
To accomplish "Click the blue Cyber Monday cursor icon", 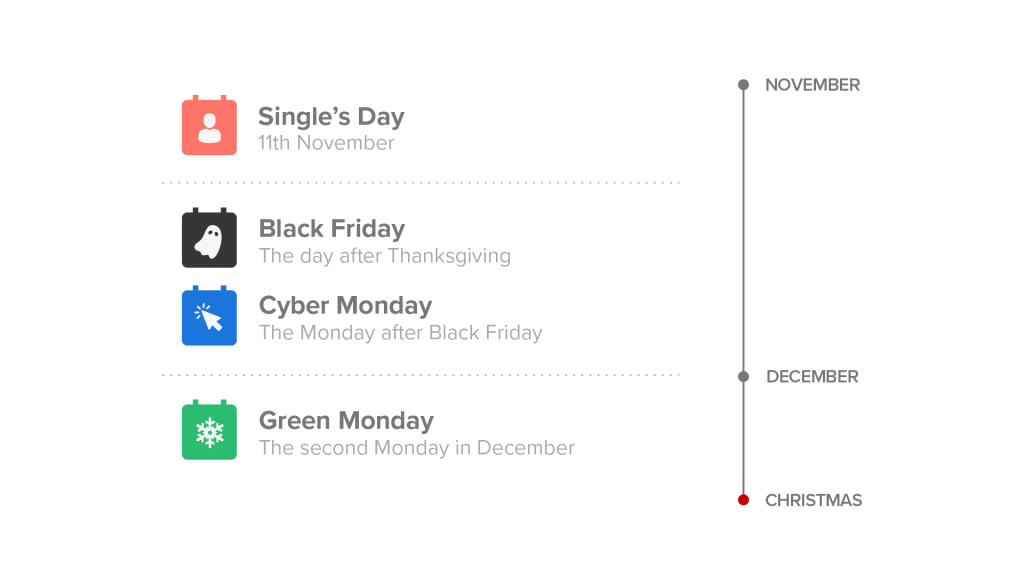I will [x=209, y=317].
